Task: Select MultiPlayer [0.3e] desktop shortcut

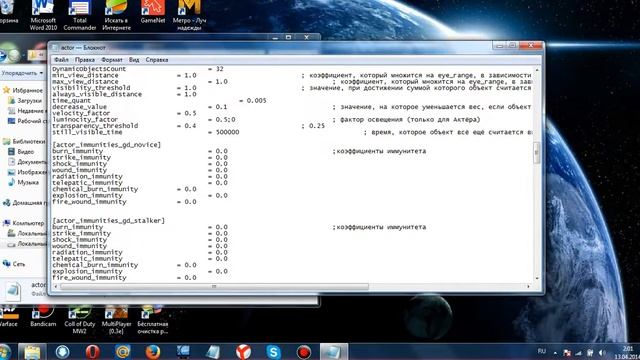Action: click(x=116, y=320)
